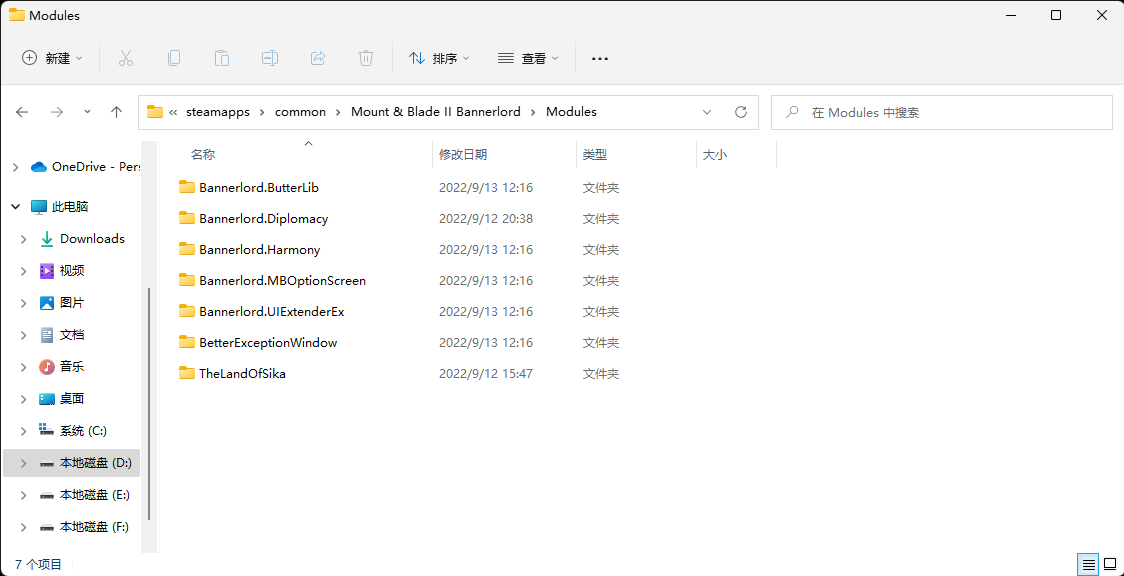Go back with the left arrow
Screen dimensions: 1124x576
(22, 112)
